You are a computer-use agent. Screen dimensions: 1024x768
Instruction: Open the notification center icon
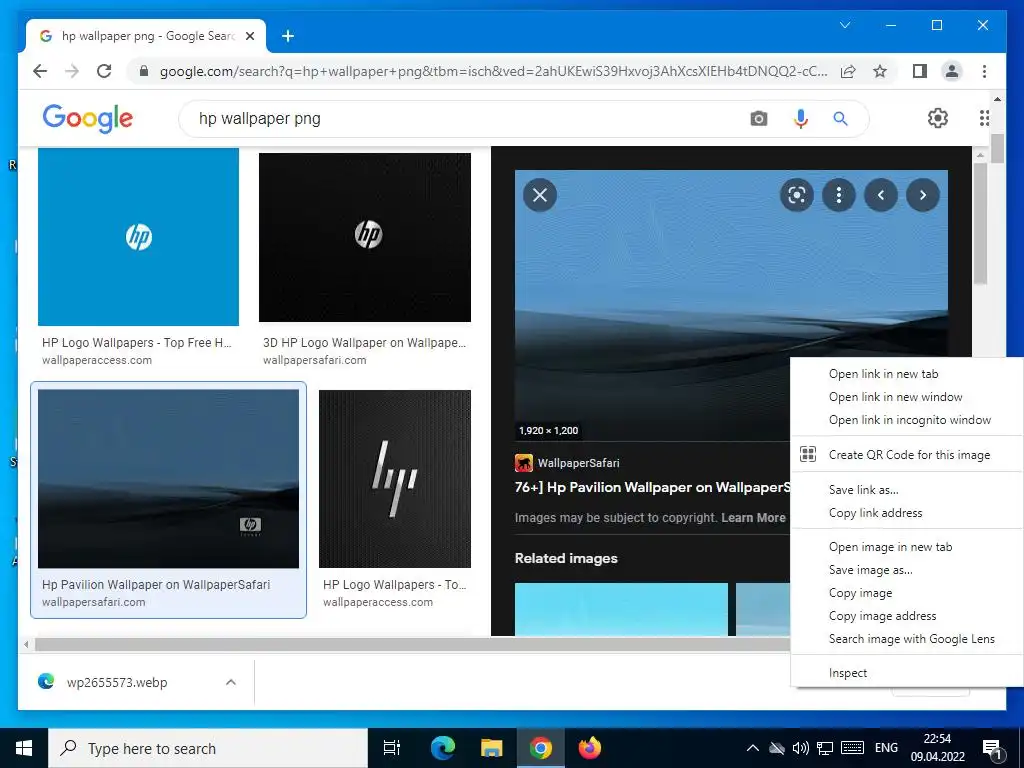(x=993, y=749)
